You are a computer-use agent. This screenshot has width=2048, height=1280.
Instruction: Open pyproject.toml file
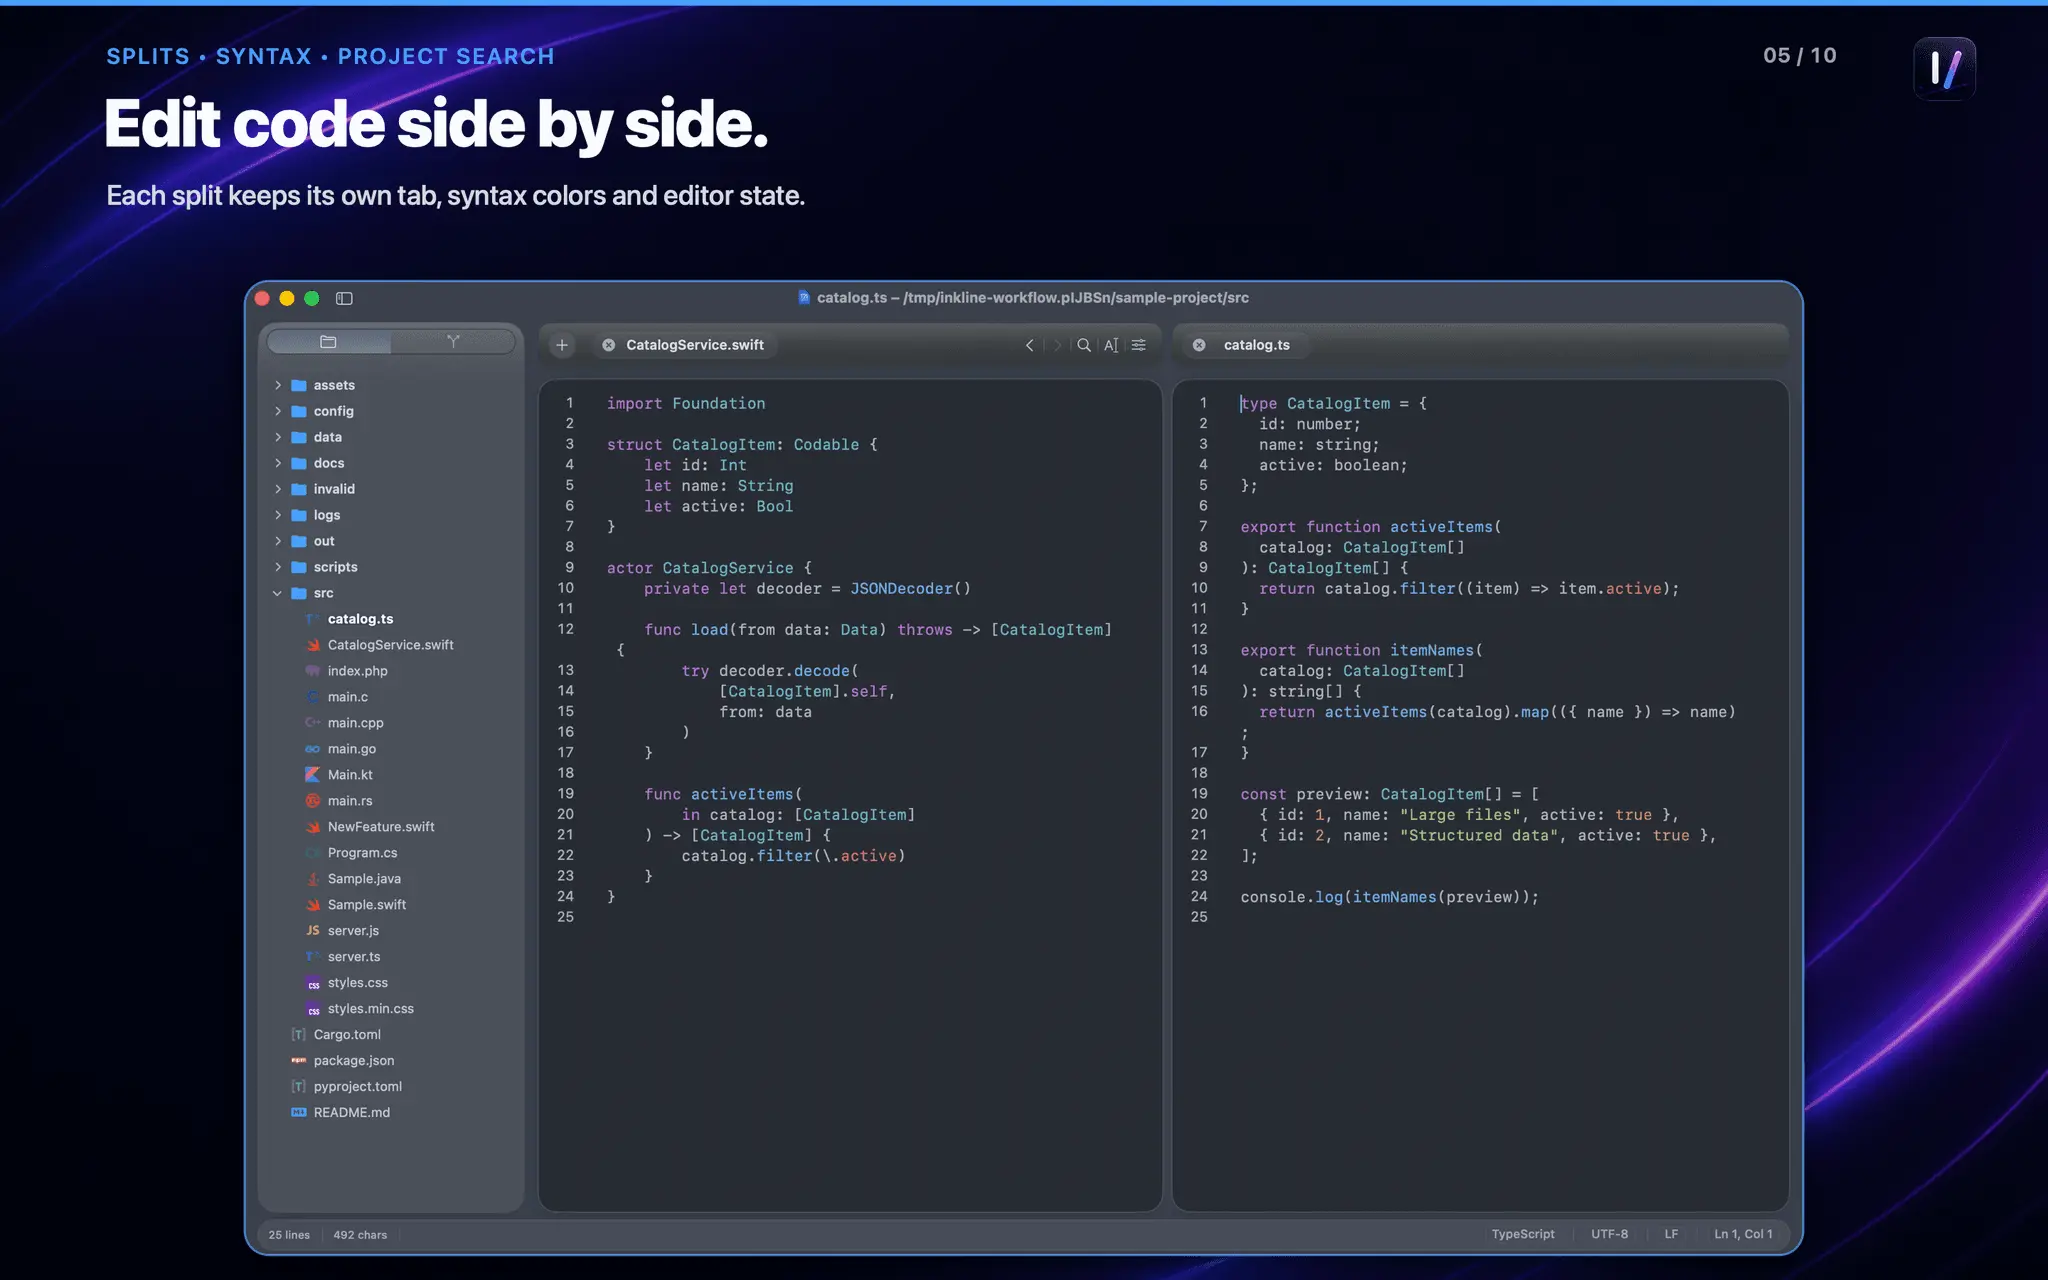pyautogui.click(x=357, y=1087)
